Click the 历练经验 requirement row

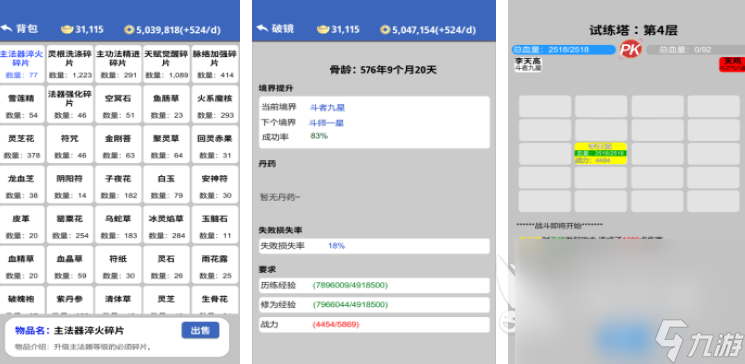[x=374, y=285]
